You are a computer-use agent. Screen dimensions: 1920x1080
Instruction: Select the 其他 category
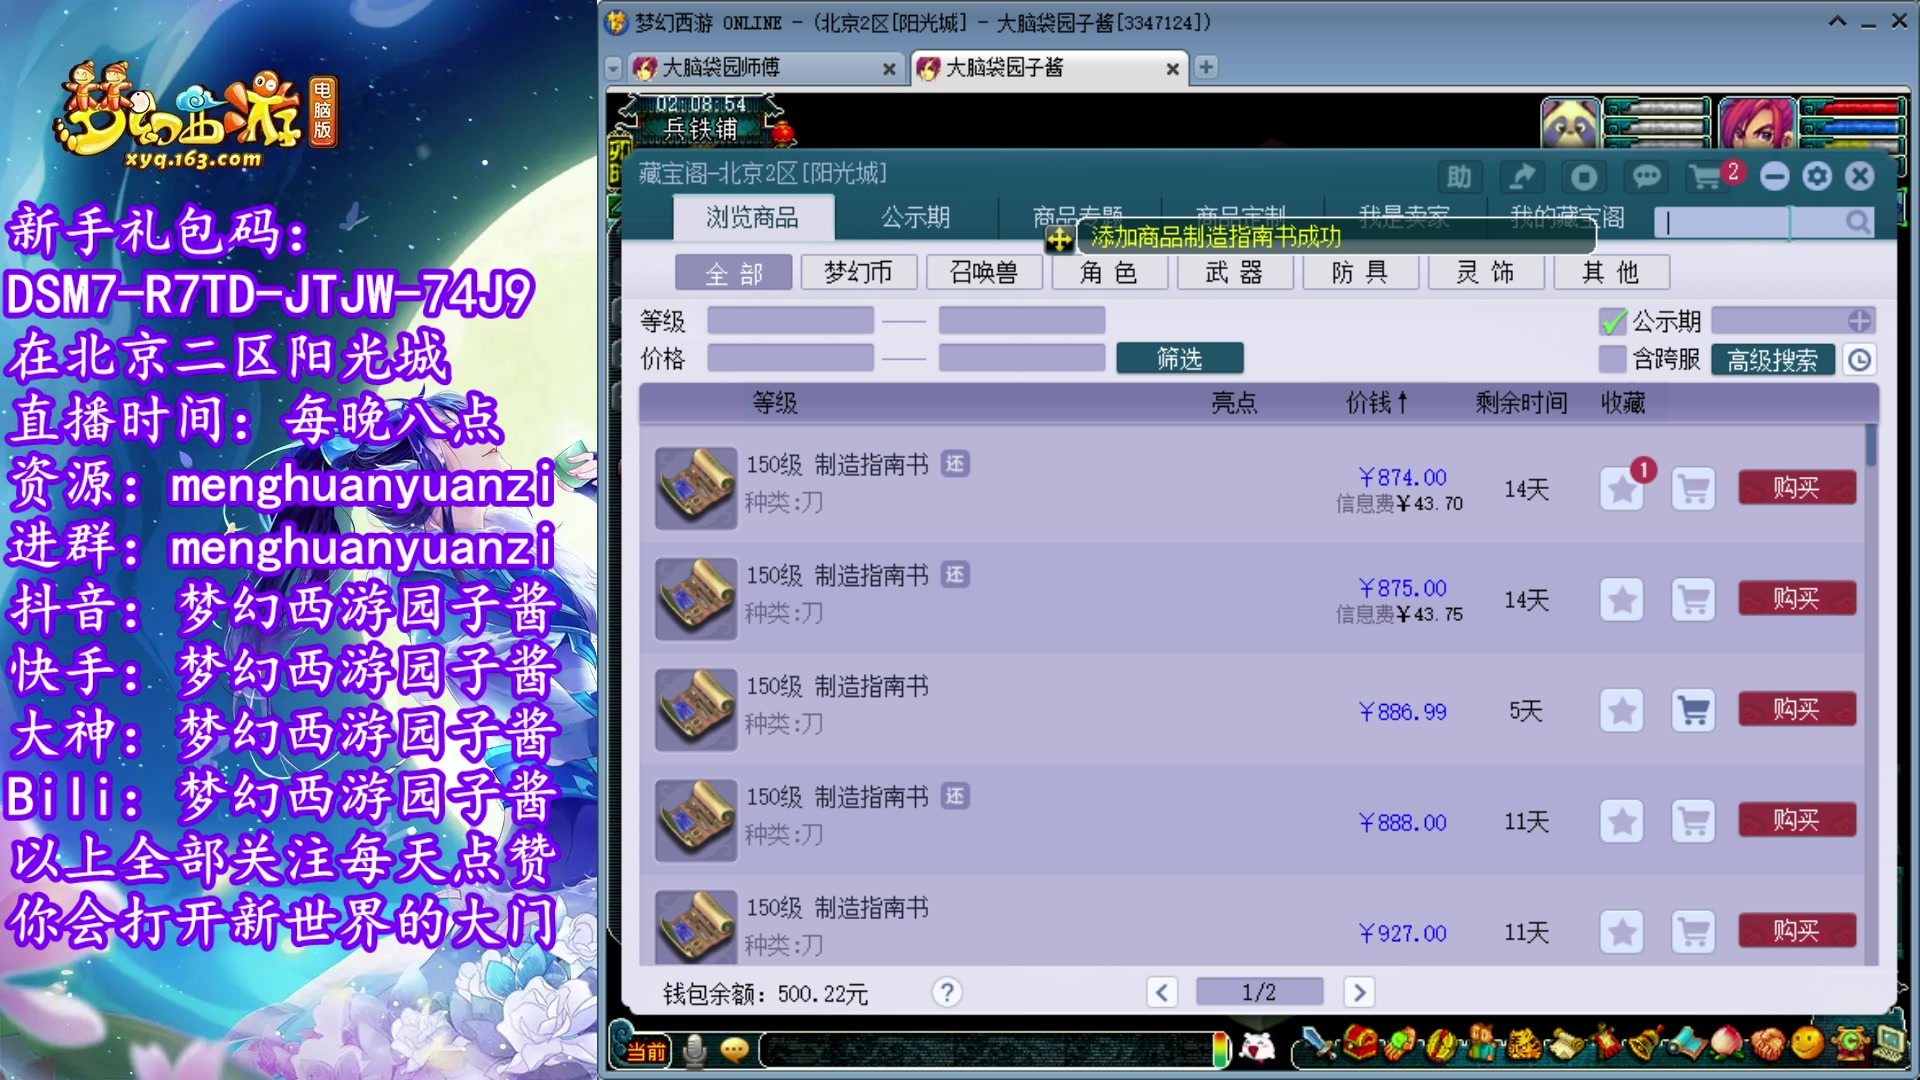click(1611, 272)
